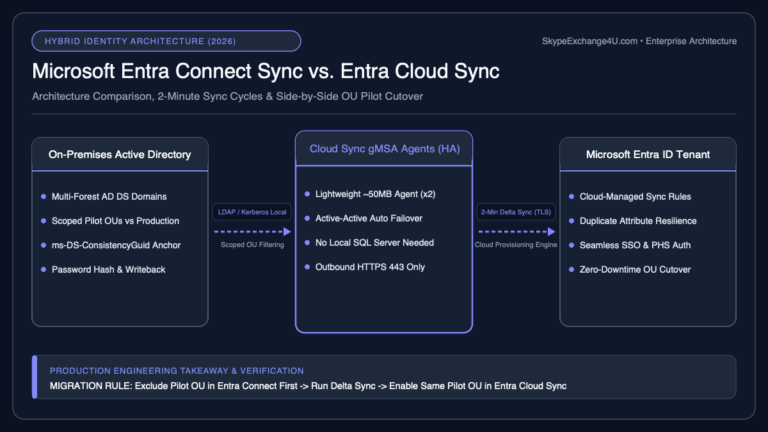Select Outbound HTTPS 443 Only item

click(x=370, y=267)
